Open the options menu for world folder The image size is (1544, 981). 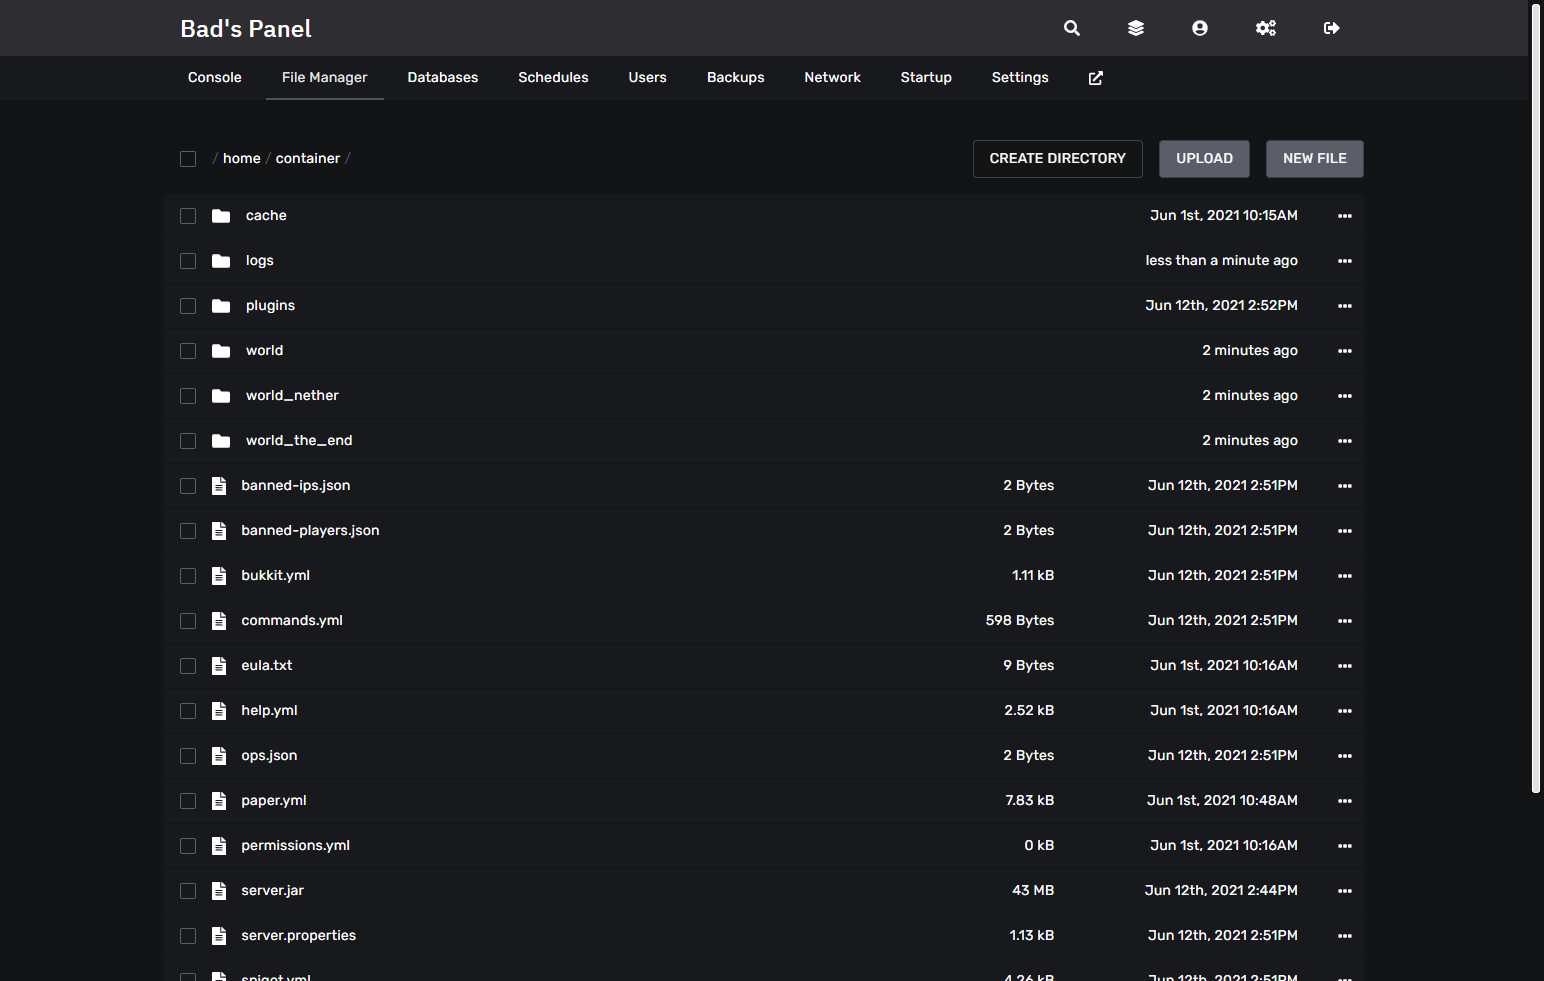tap(1344, 351)
